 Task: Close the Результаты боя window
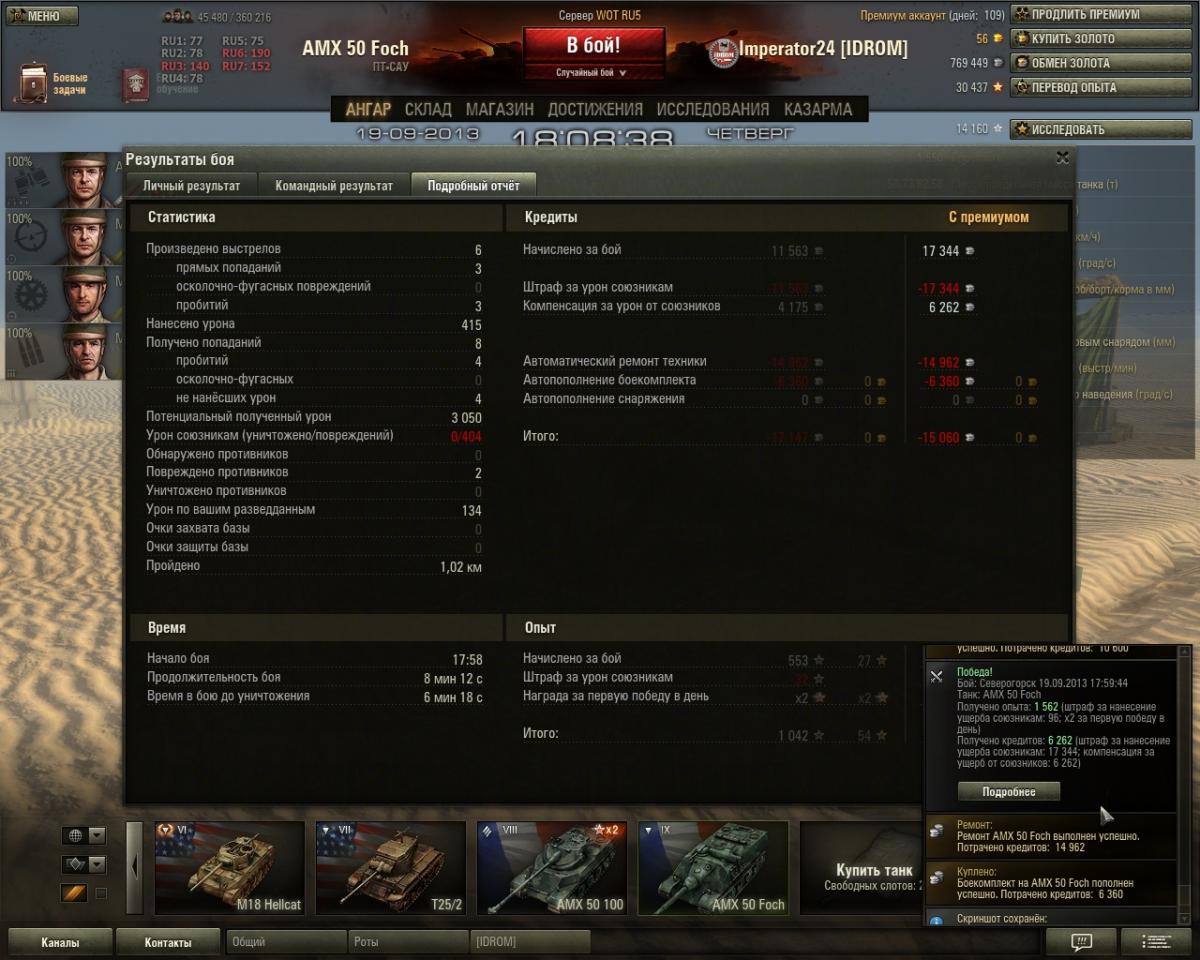[x=1062, y=158]
